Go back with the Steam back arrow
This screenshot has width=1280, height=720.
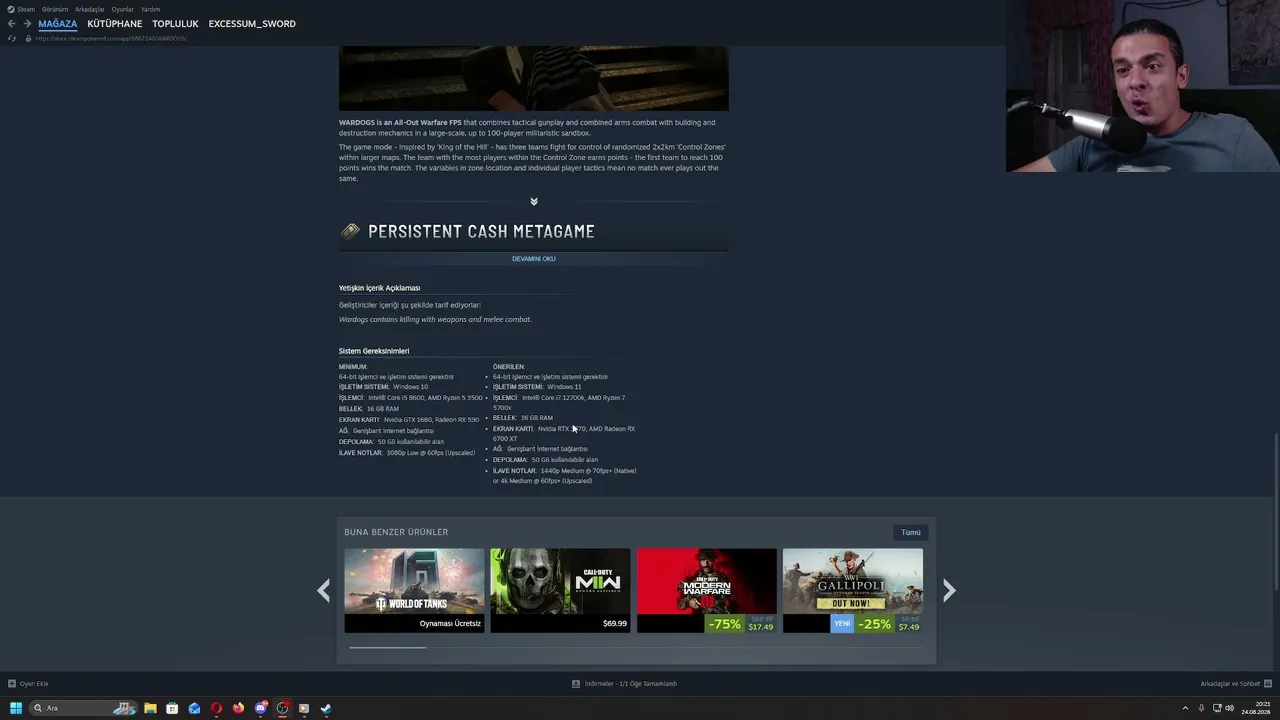[11, 24]
